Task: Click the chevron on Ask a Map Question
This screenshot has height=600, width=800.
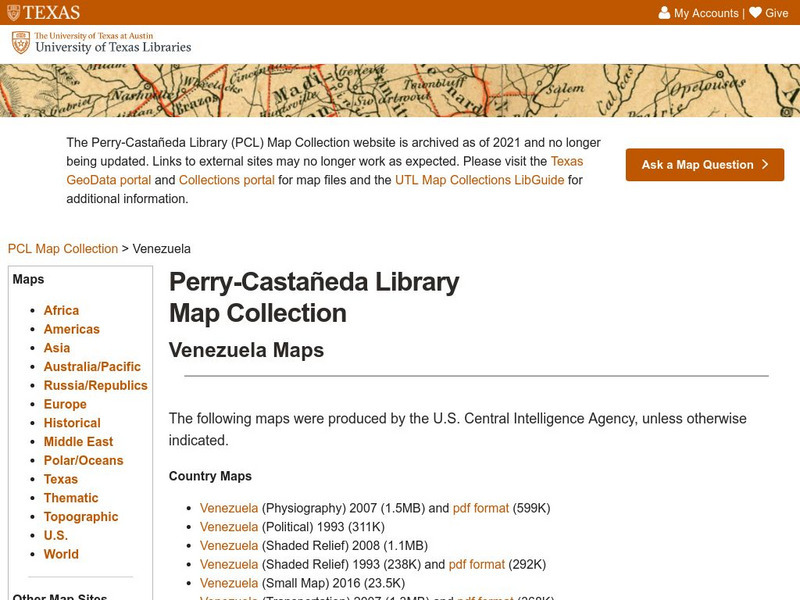Action: click(x=765, y=164)
